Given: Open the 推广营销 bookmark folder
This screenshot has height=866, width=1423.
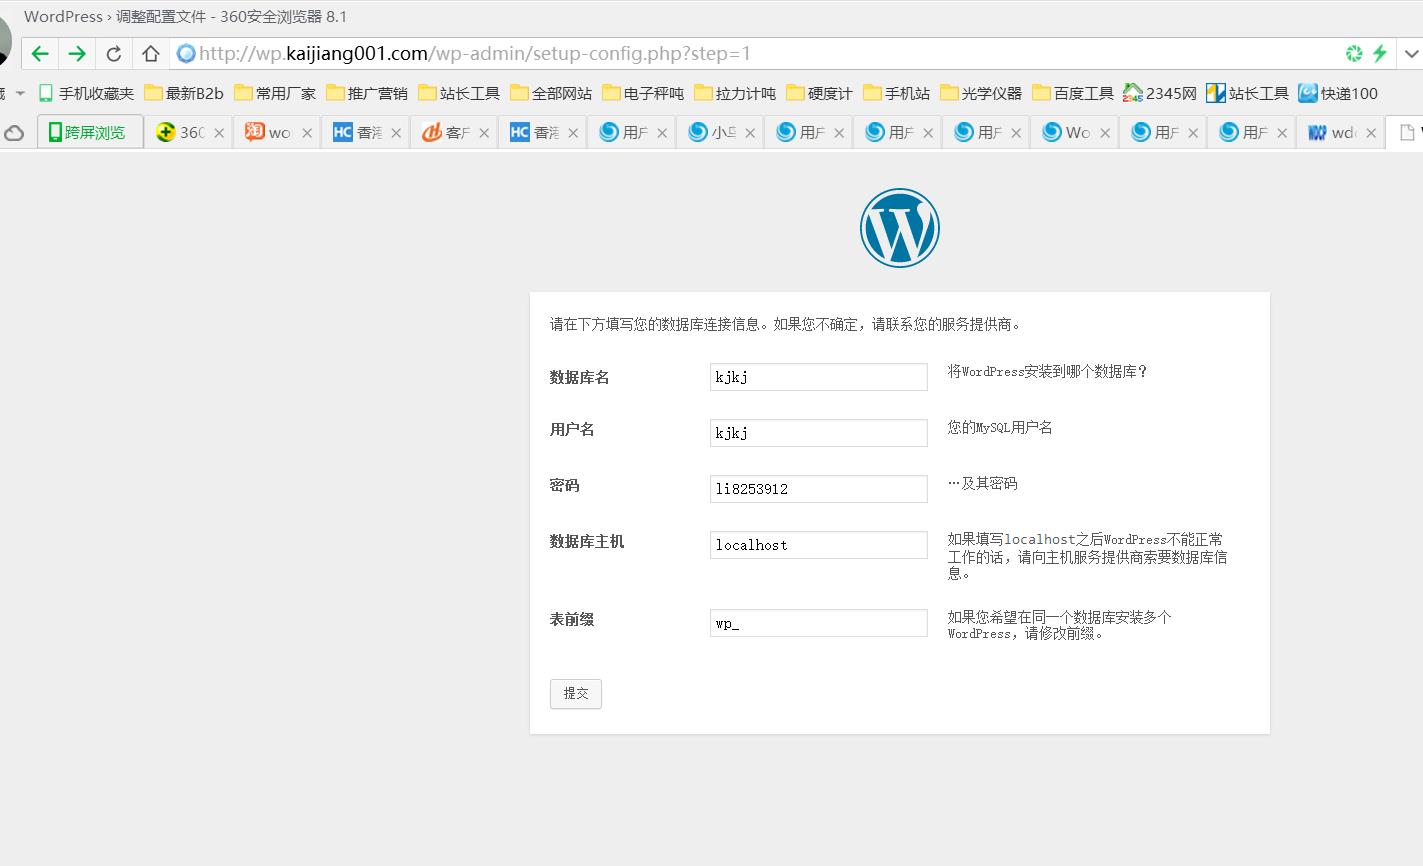Looking at the screenshot, I should click(367, 93).
